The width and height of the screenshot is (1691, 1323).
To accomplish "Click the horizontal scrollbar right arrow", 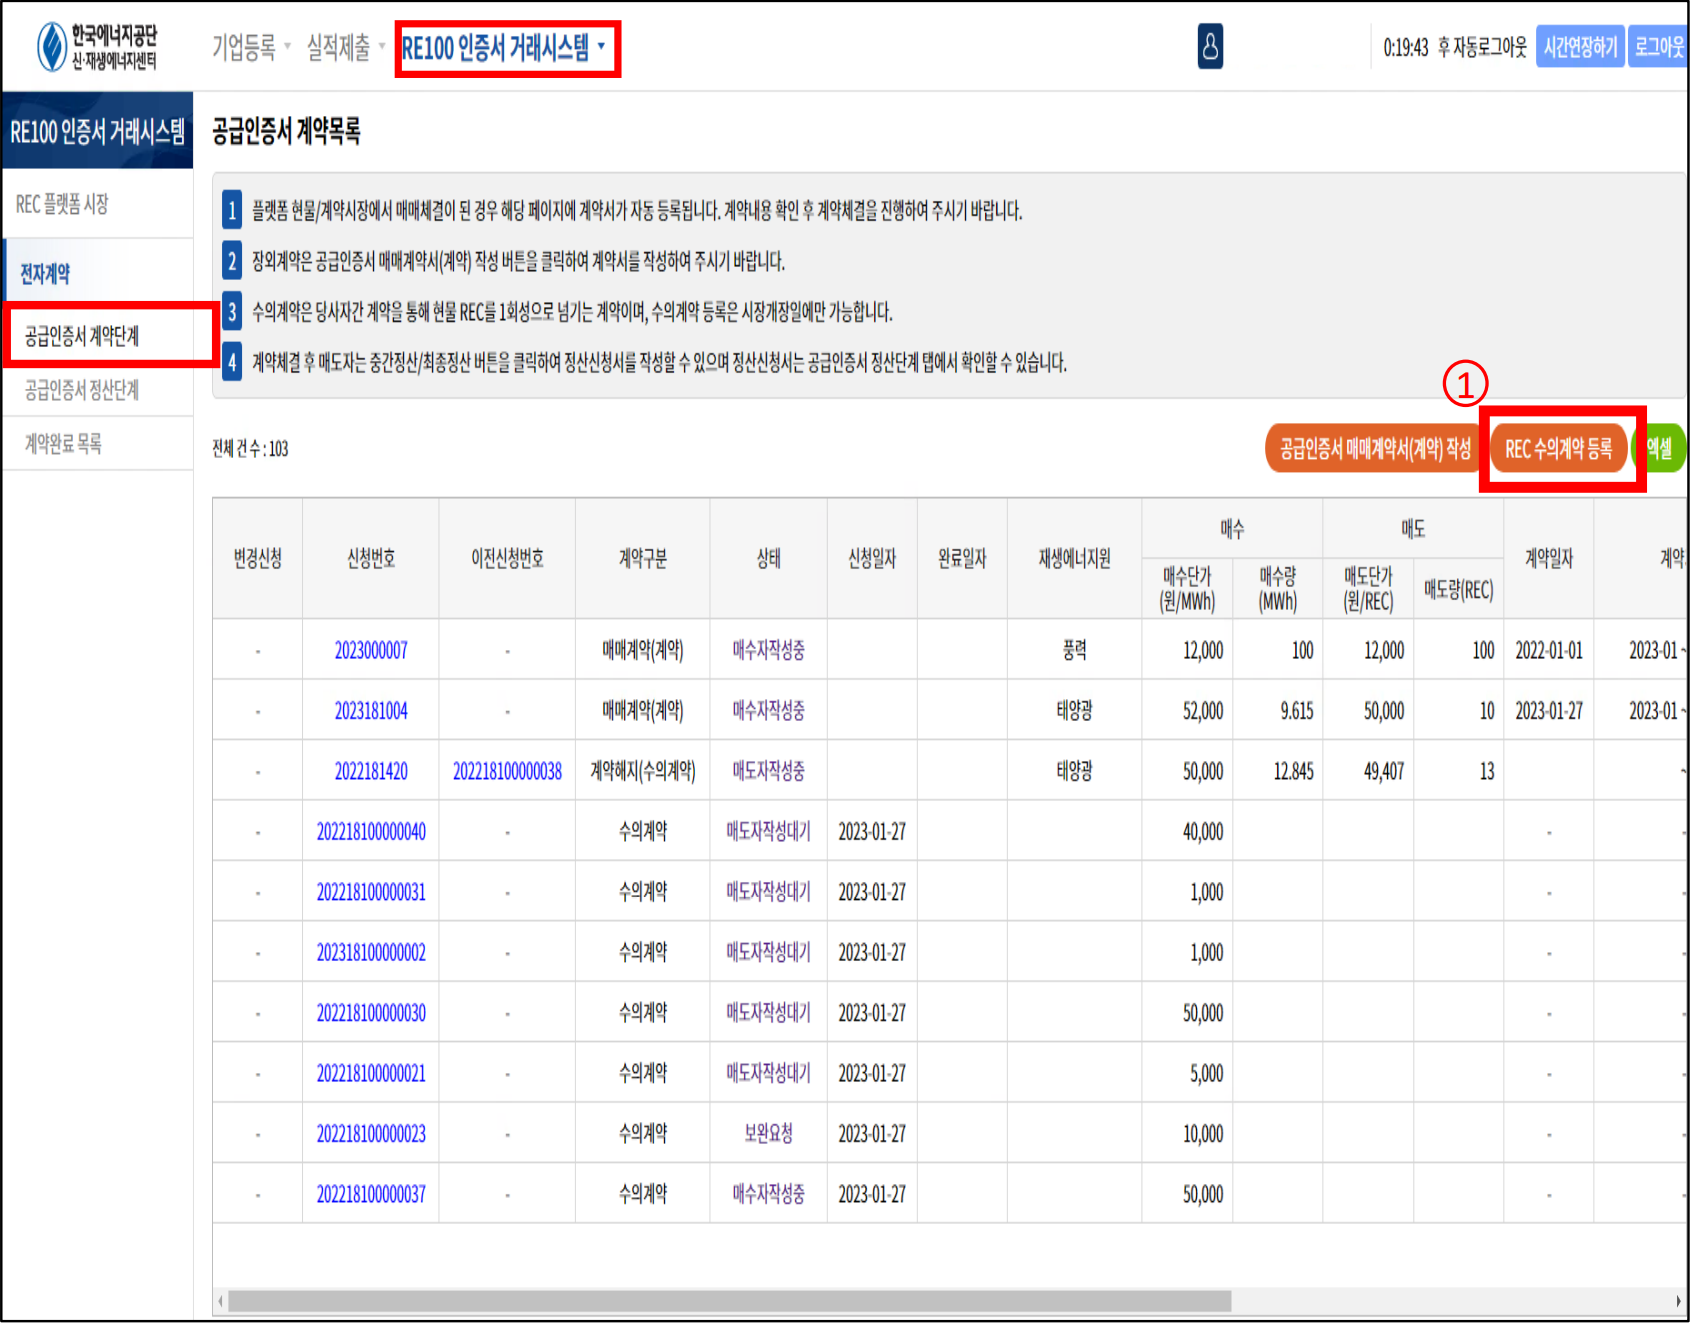I will coord(1678,1301).
